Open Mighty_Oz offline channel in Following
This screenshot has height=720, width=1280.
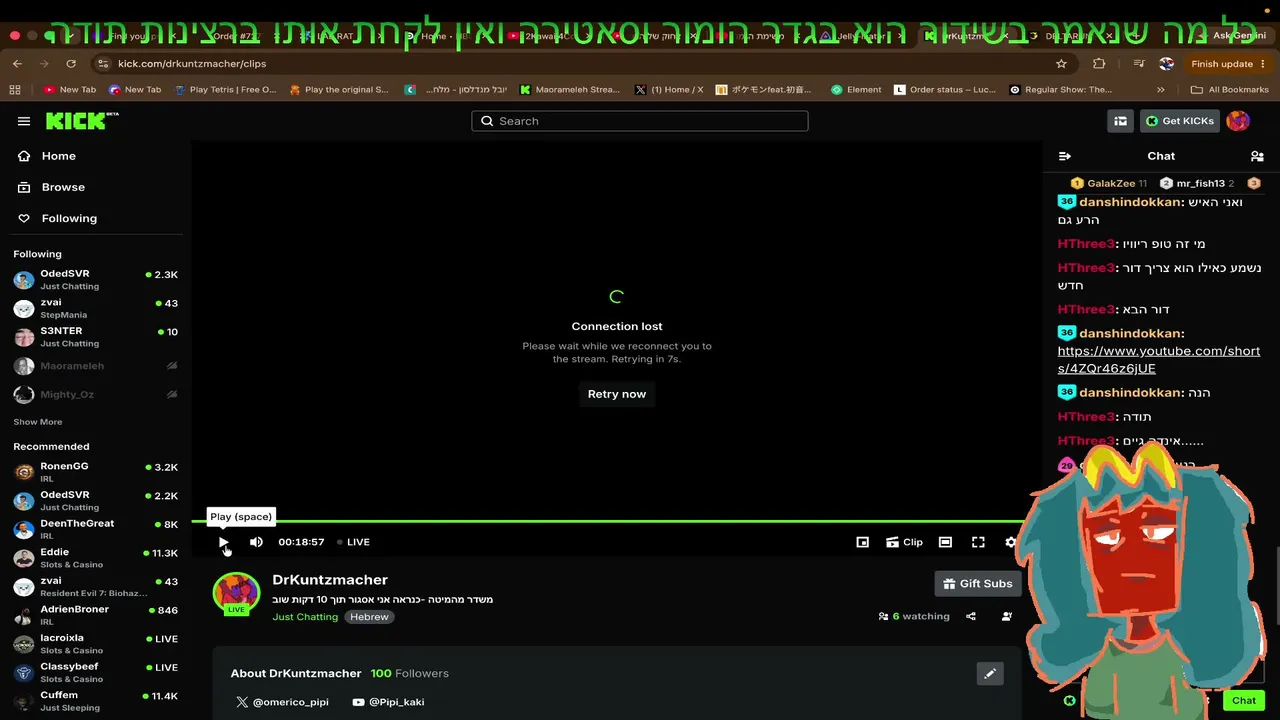[96, 394]
